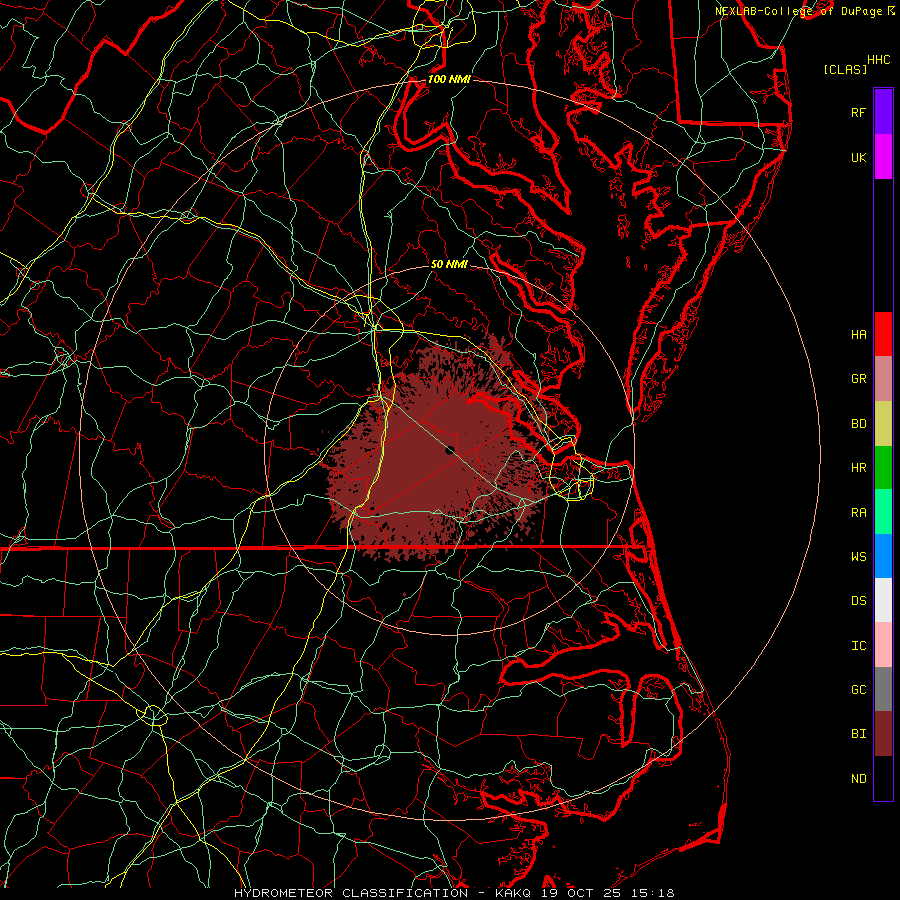Click the '15:18' timestamp text

coord(651,893)
